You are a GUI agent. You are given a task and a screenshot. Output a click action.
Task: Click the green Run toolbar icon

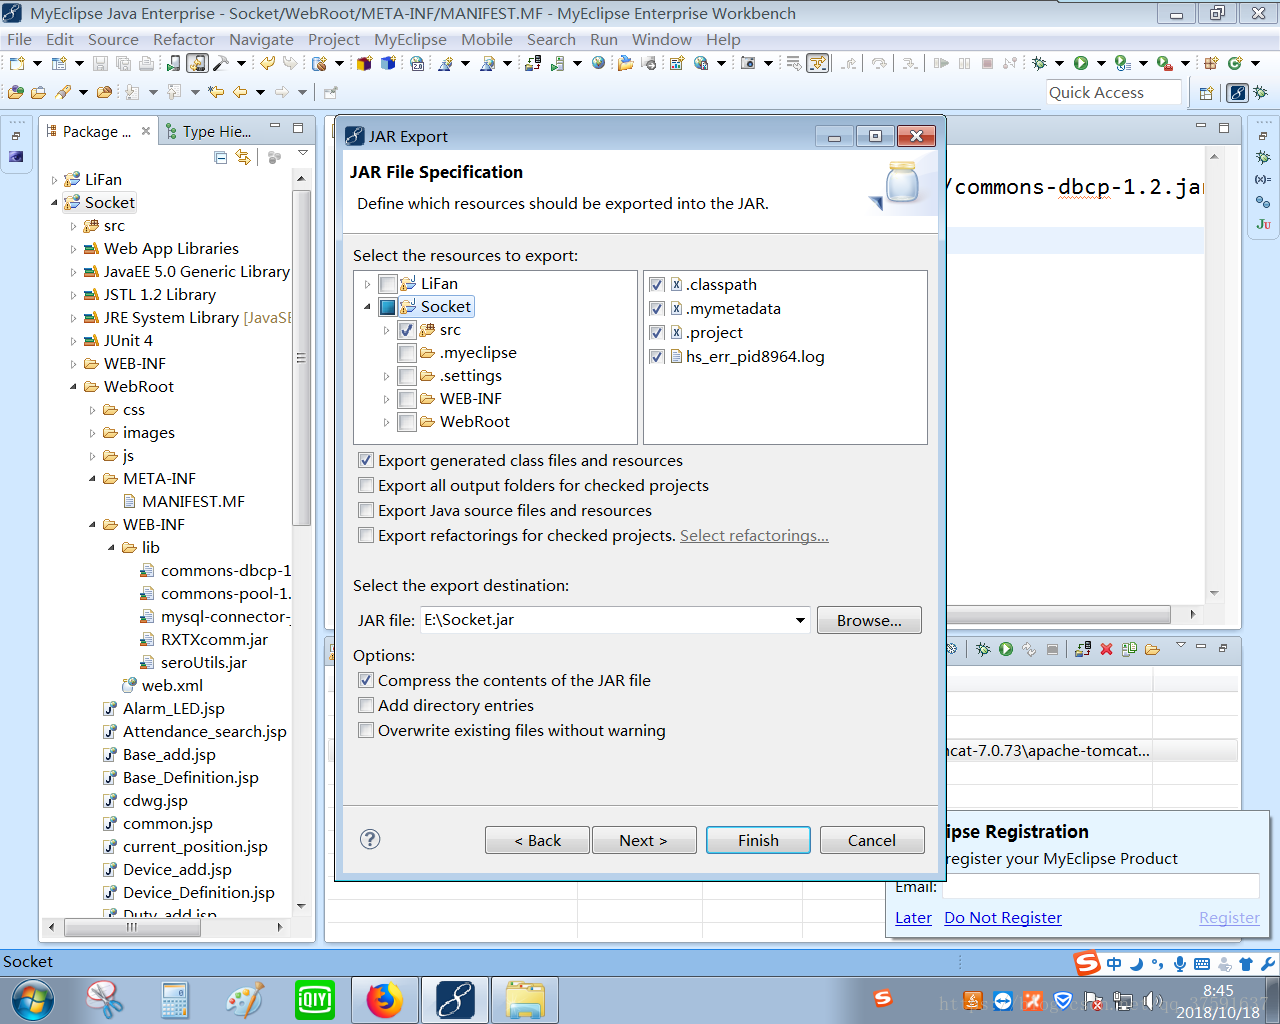(x=1081, y=63)
